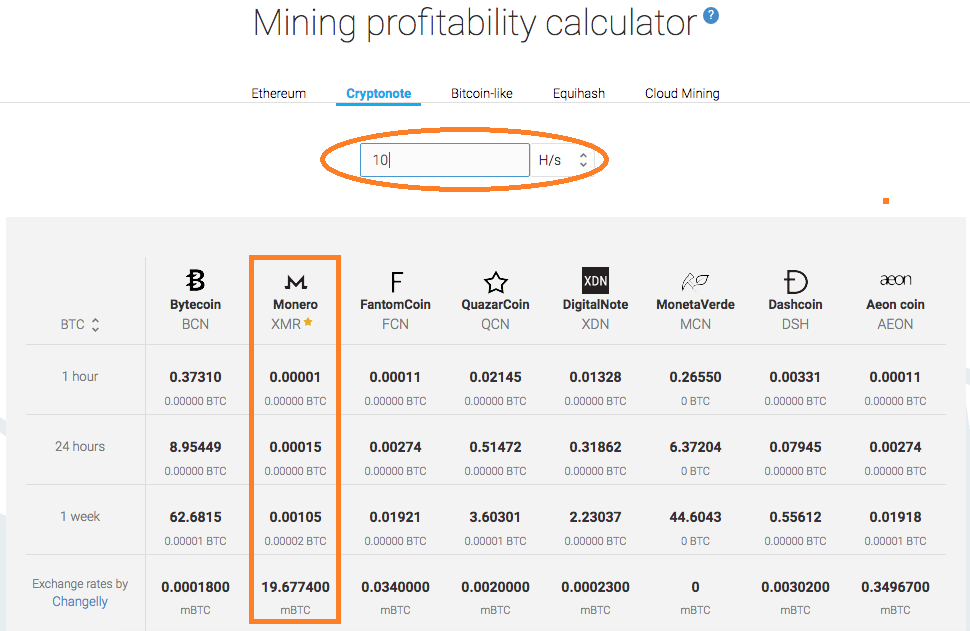This screenshot has width=970, height=631.
Task: Open the H/s hashrate unit dropdown
Action: tap(563, 160)
